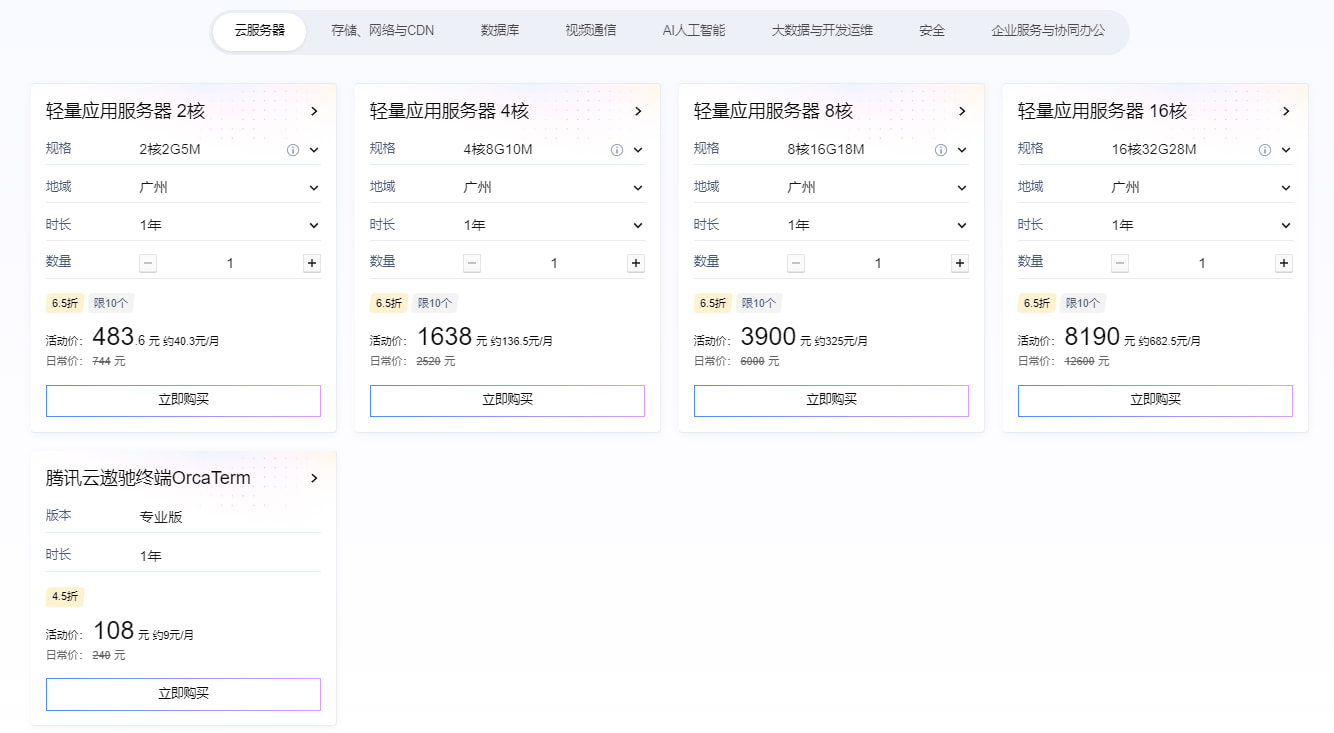Viewport: 1334px width, 733px height.
Task: Buy the 16核 server with 立即购买
Action: pyautogui.click(x=1155, y=400)
